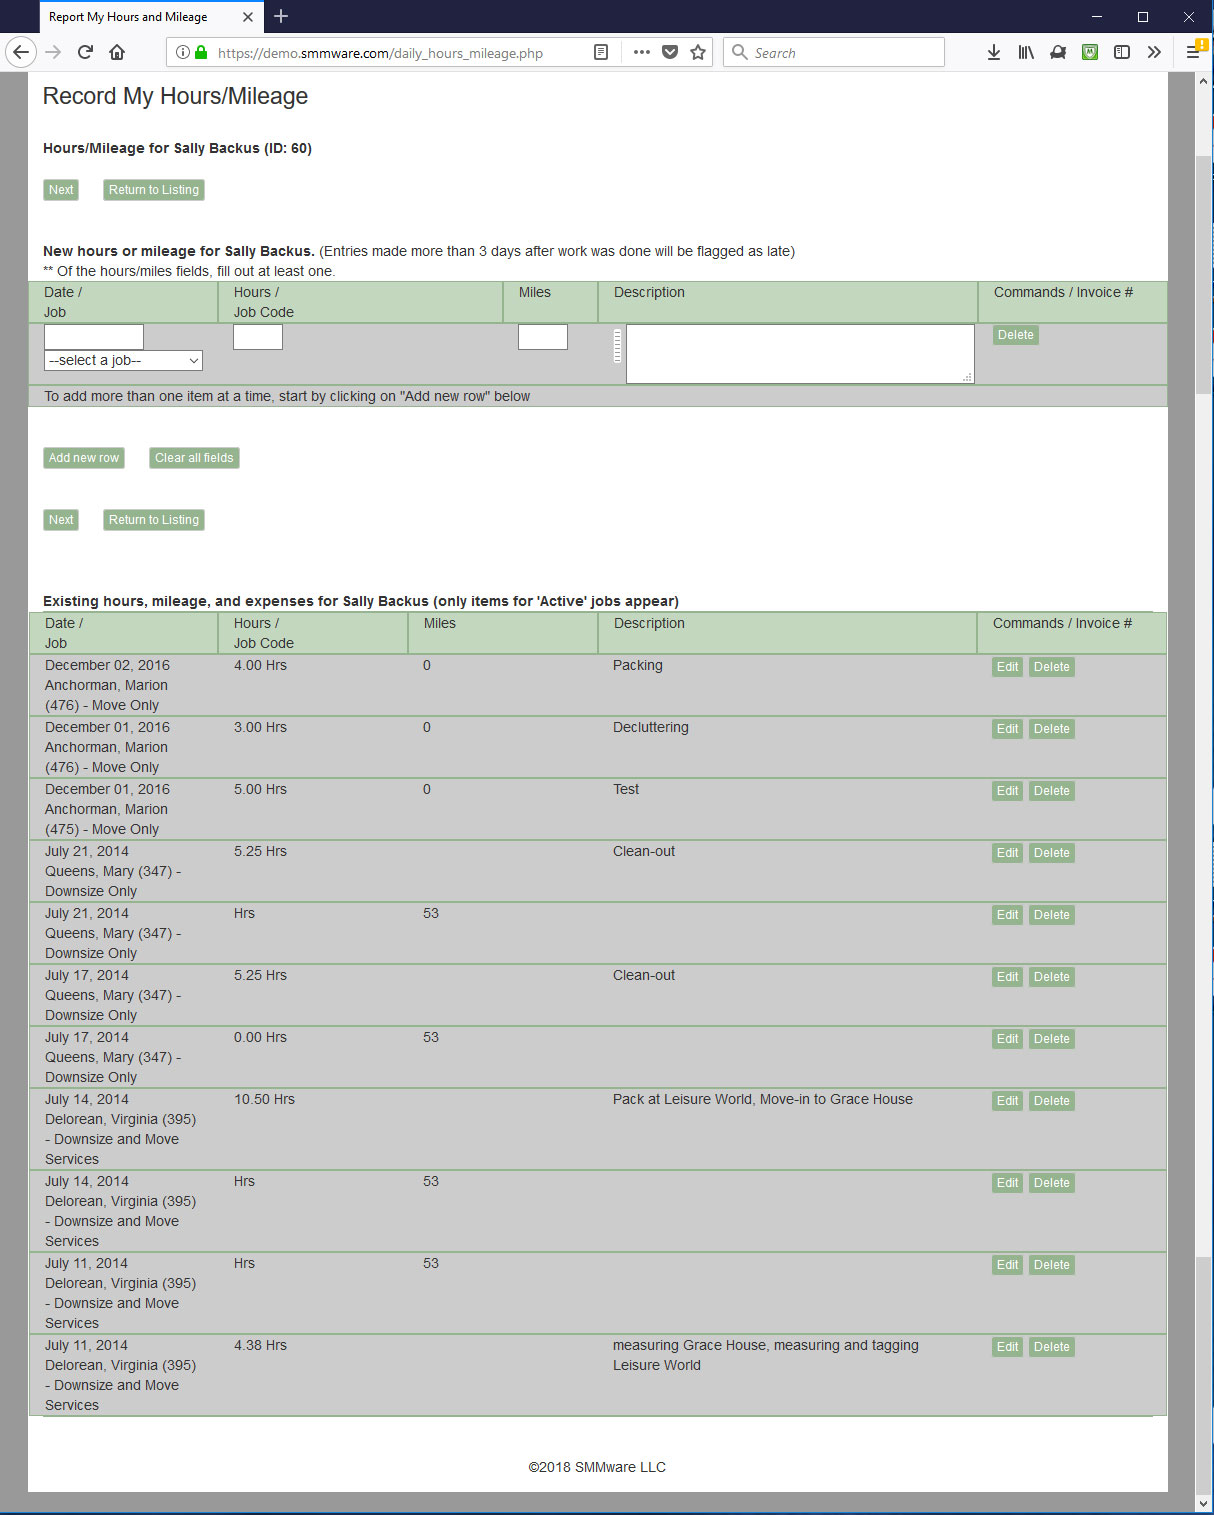Click the 'Record My Hours/Mileage' heading

(175, 96)
